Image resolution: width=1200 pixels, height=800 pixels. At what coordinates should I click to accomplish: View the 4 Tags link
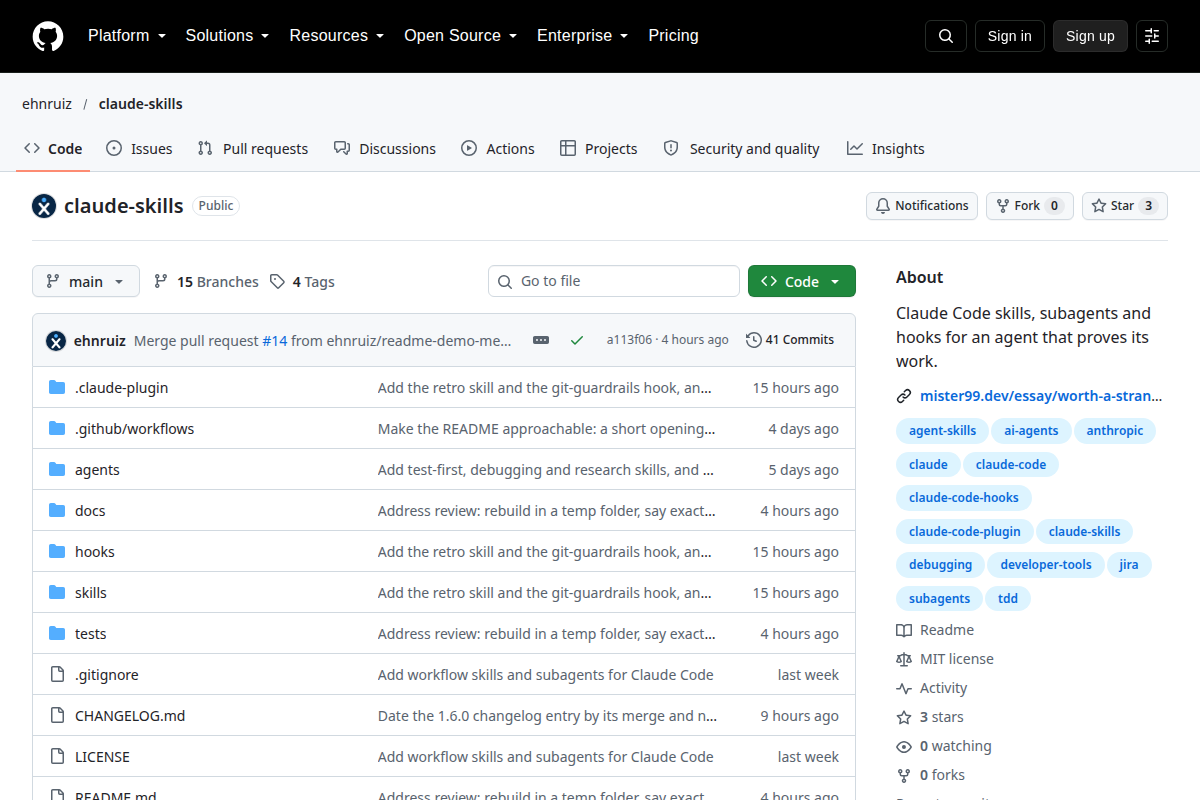point(302,282)
